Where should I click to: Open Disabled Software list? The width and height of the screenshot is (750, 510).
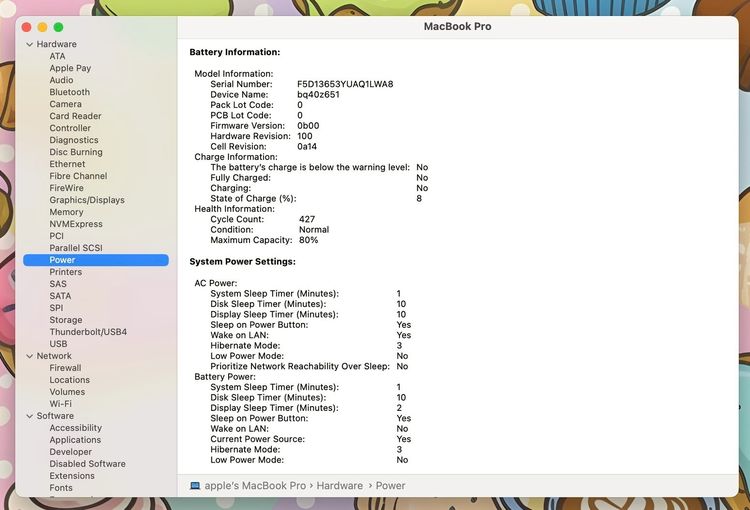(x=88, y=464)
